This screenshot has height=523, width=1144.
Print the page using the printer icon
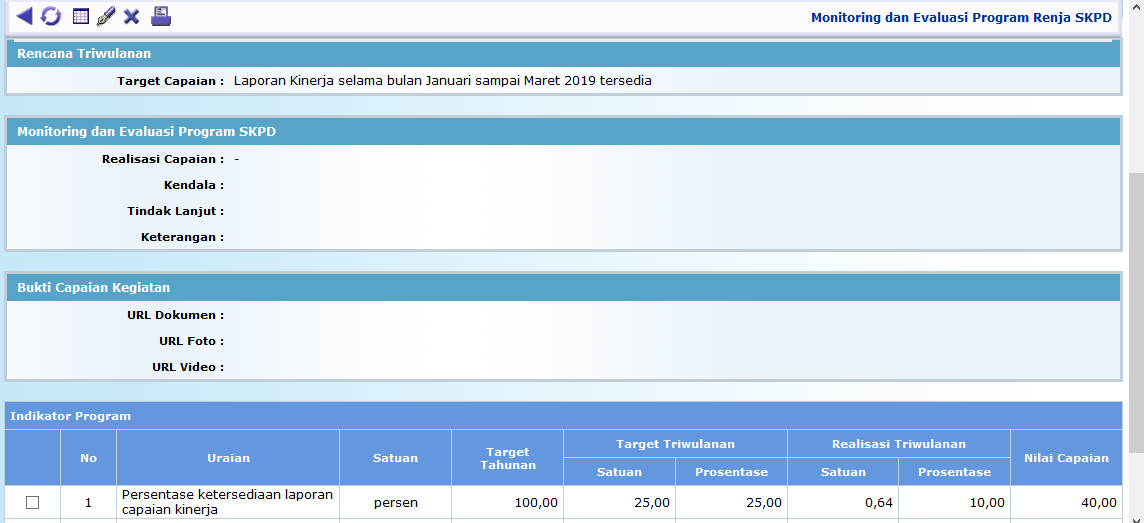click(161, 16)
